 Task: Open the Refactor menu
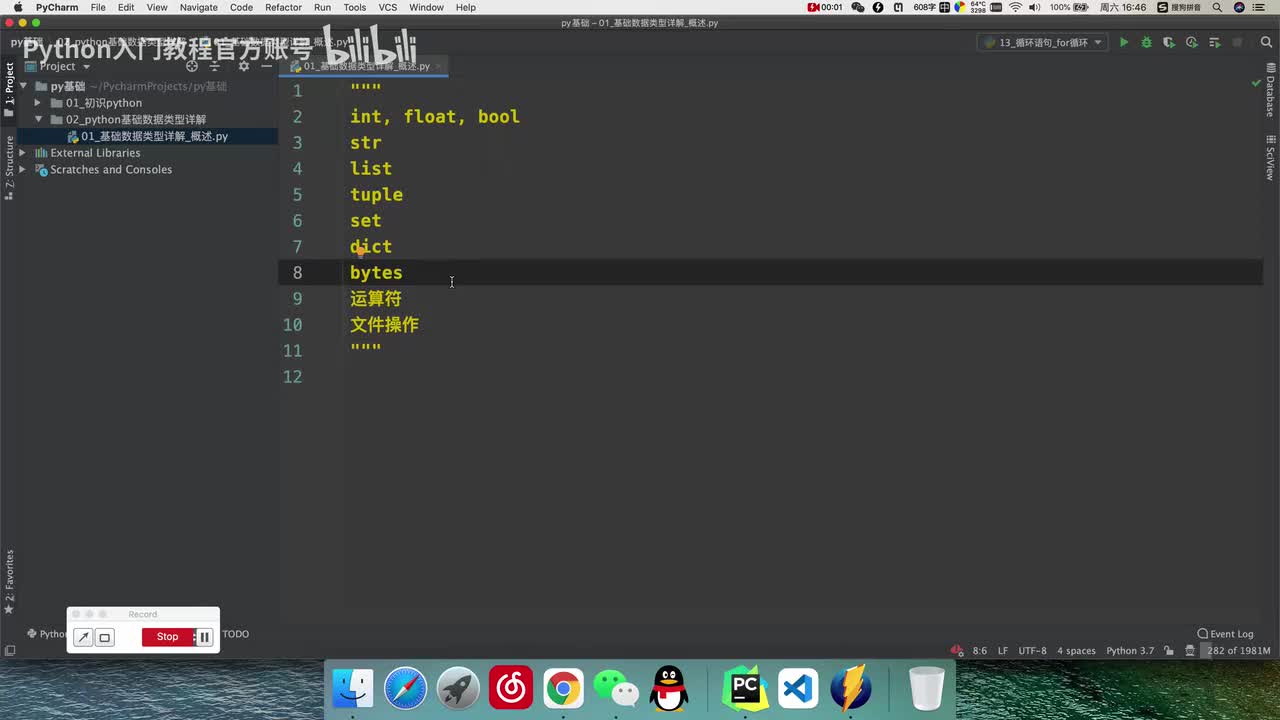coord(283,7)
